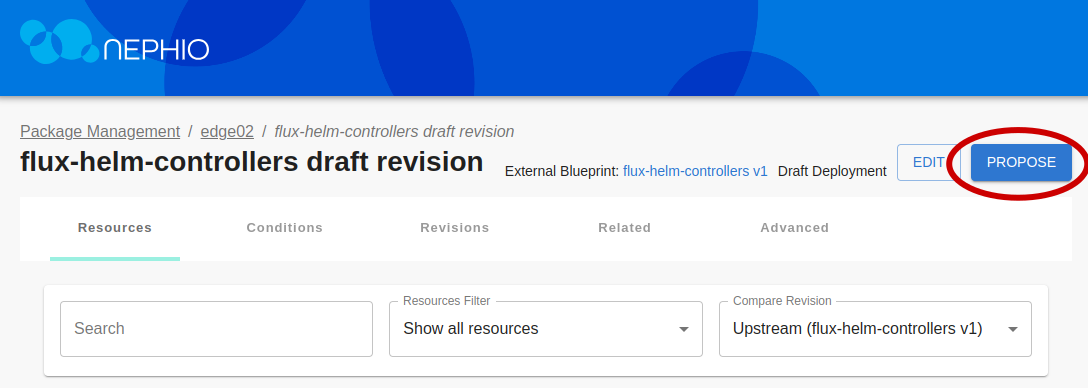Open the Package Management breadcrumb link

point(100,131)
